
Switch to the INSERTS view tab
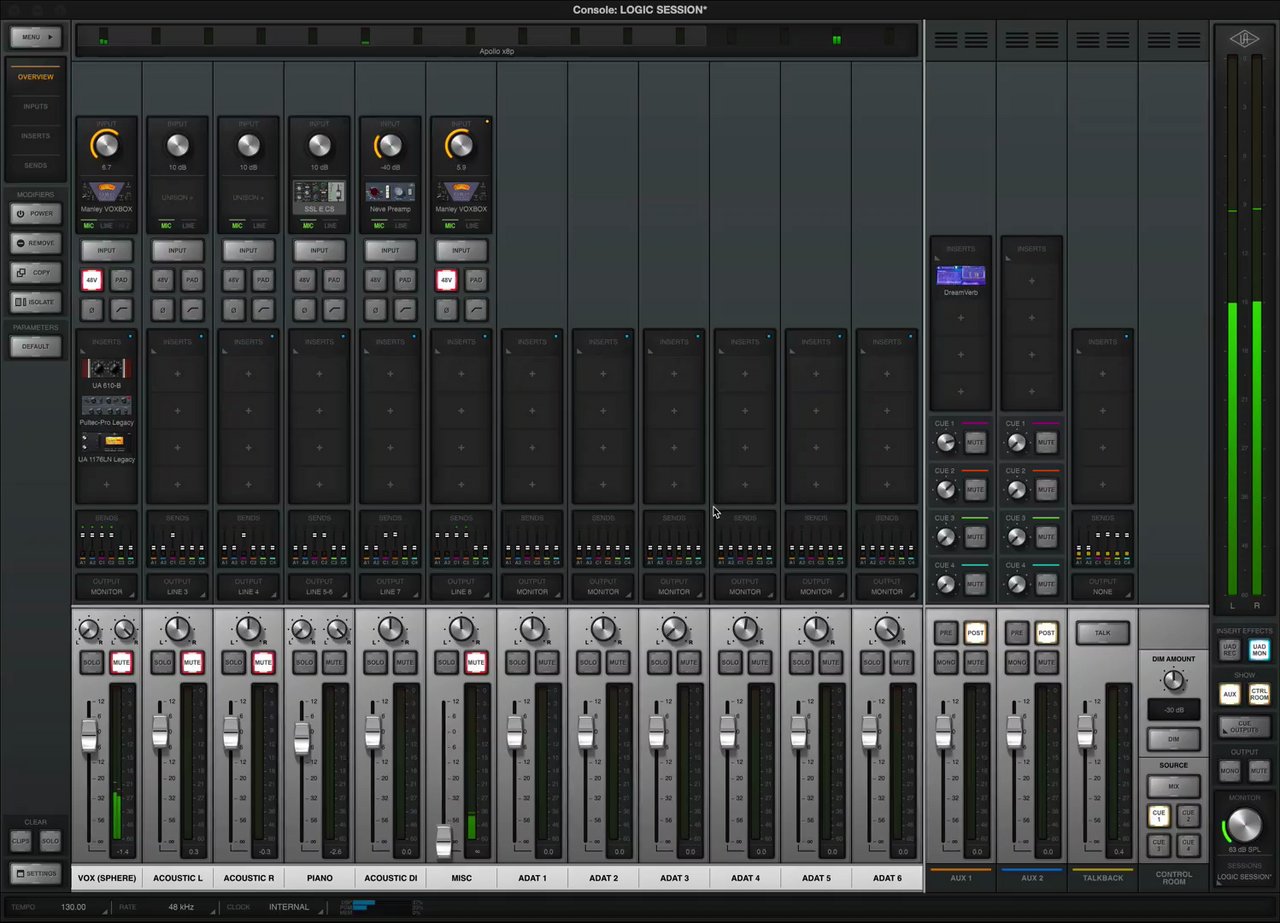coord(35,136)
